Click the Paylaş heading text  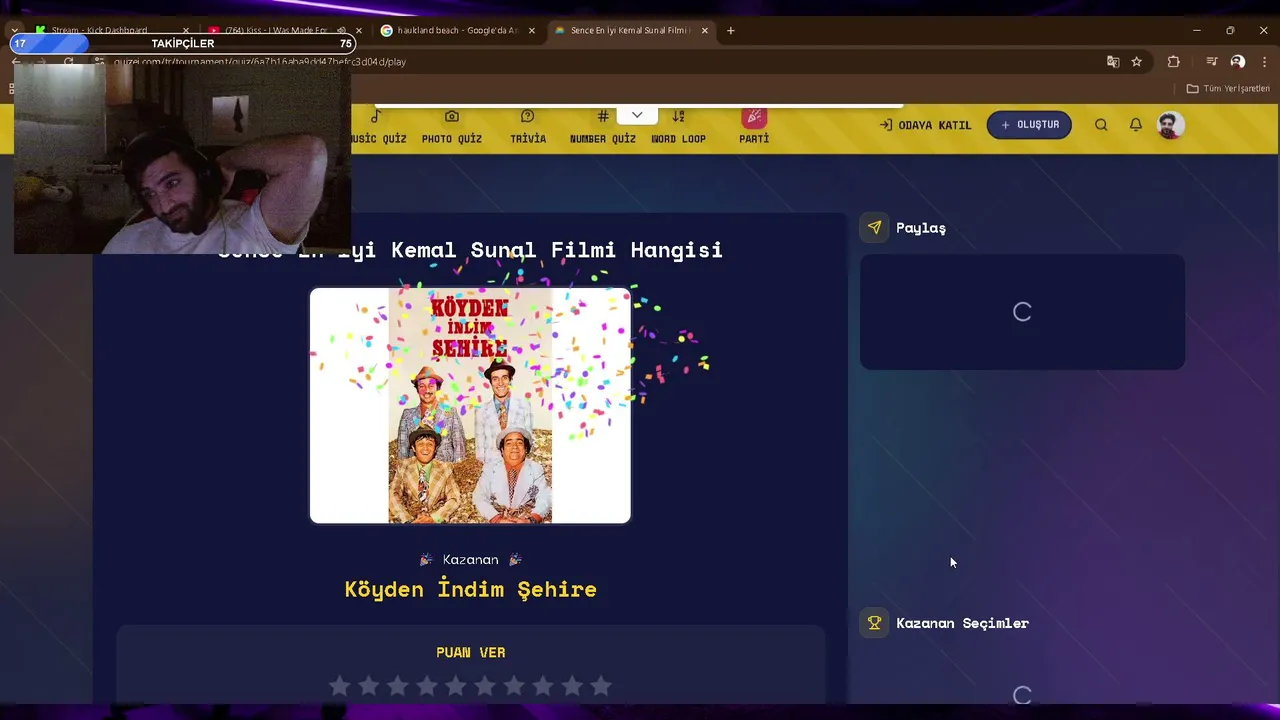pyautogui.click(x=921, y=228)
